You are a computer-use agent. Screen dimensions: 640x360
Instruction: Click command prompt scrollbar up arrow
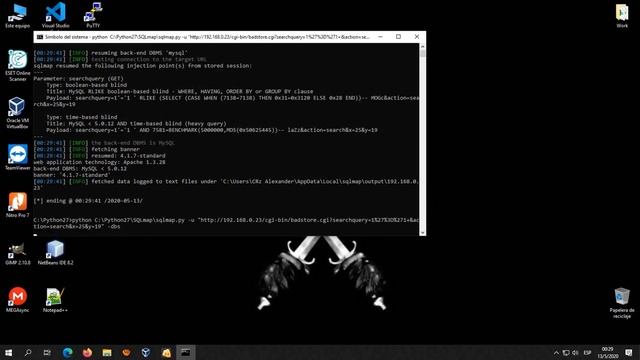click(x=422, y=47)
